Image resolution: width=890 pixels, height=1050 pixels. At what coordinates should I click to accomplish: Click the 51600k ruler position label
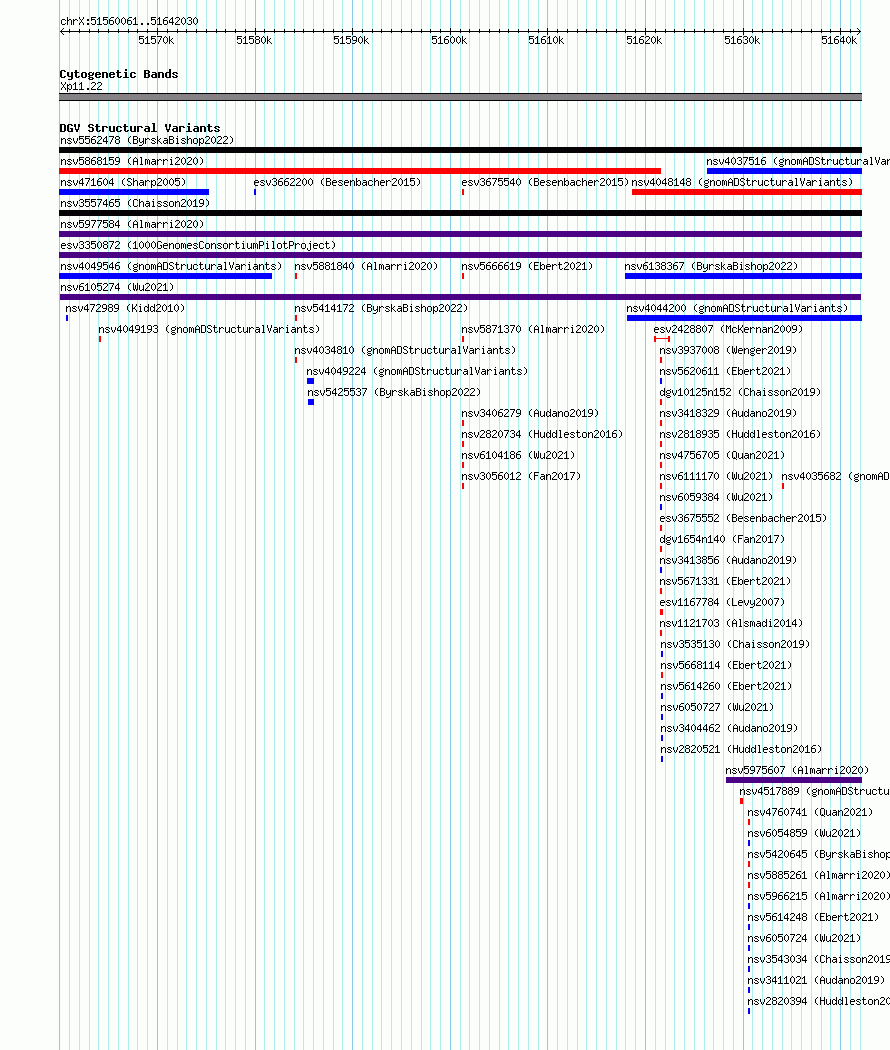(x=449, y=40)
